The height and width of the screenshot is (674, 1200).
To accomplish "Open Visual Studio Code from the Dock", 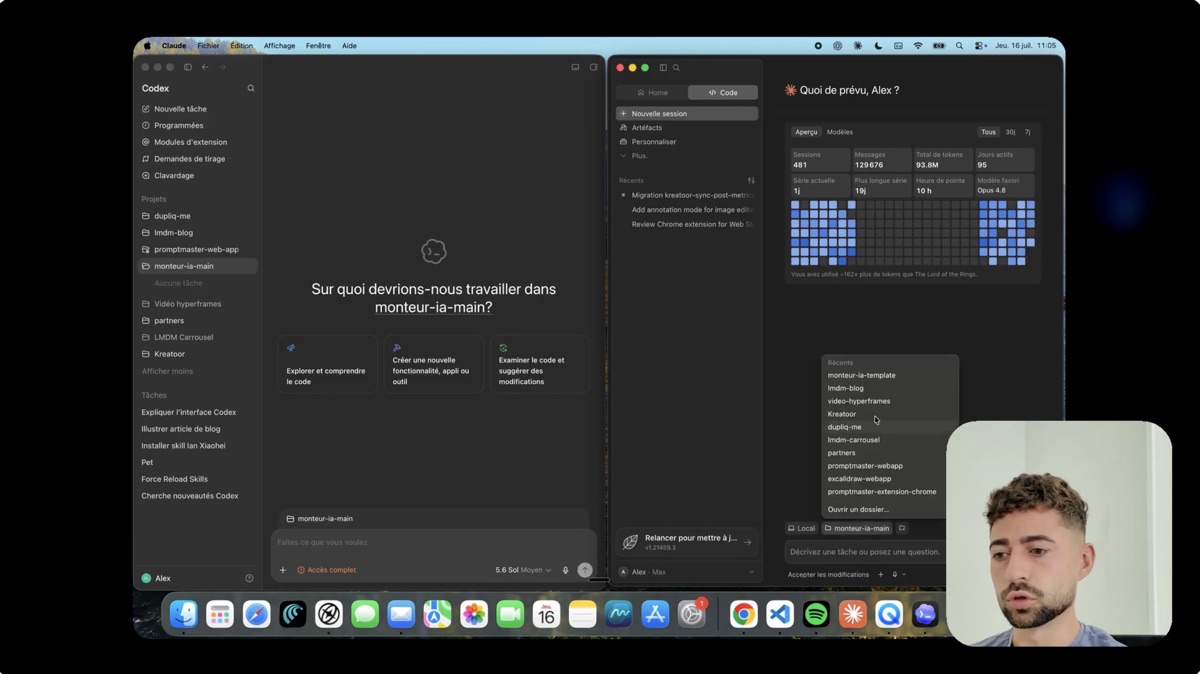I will (780, 615).
